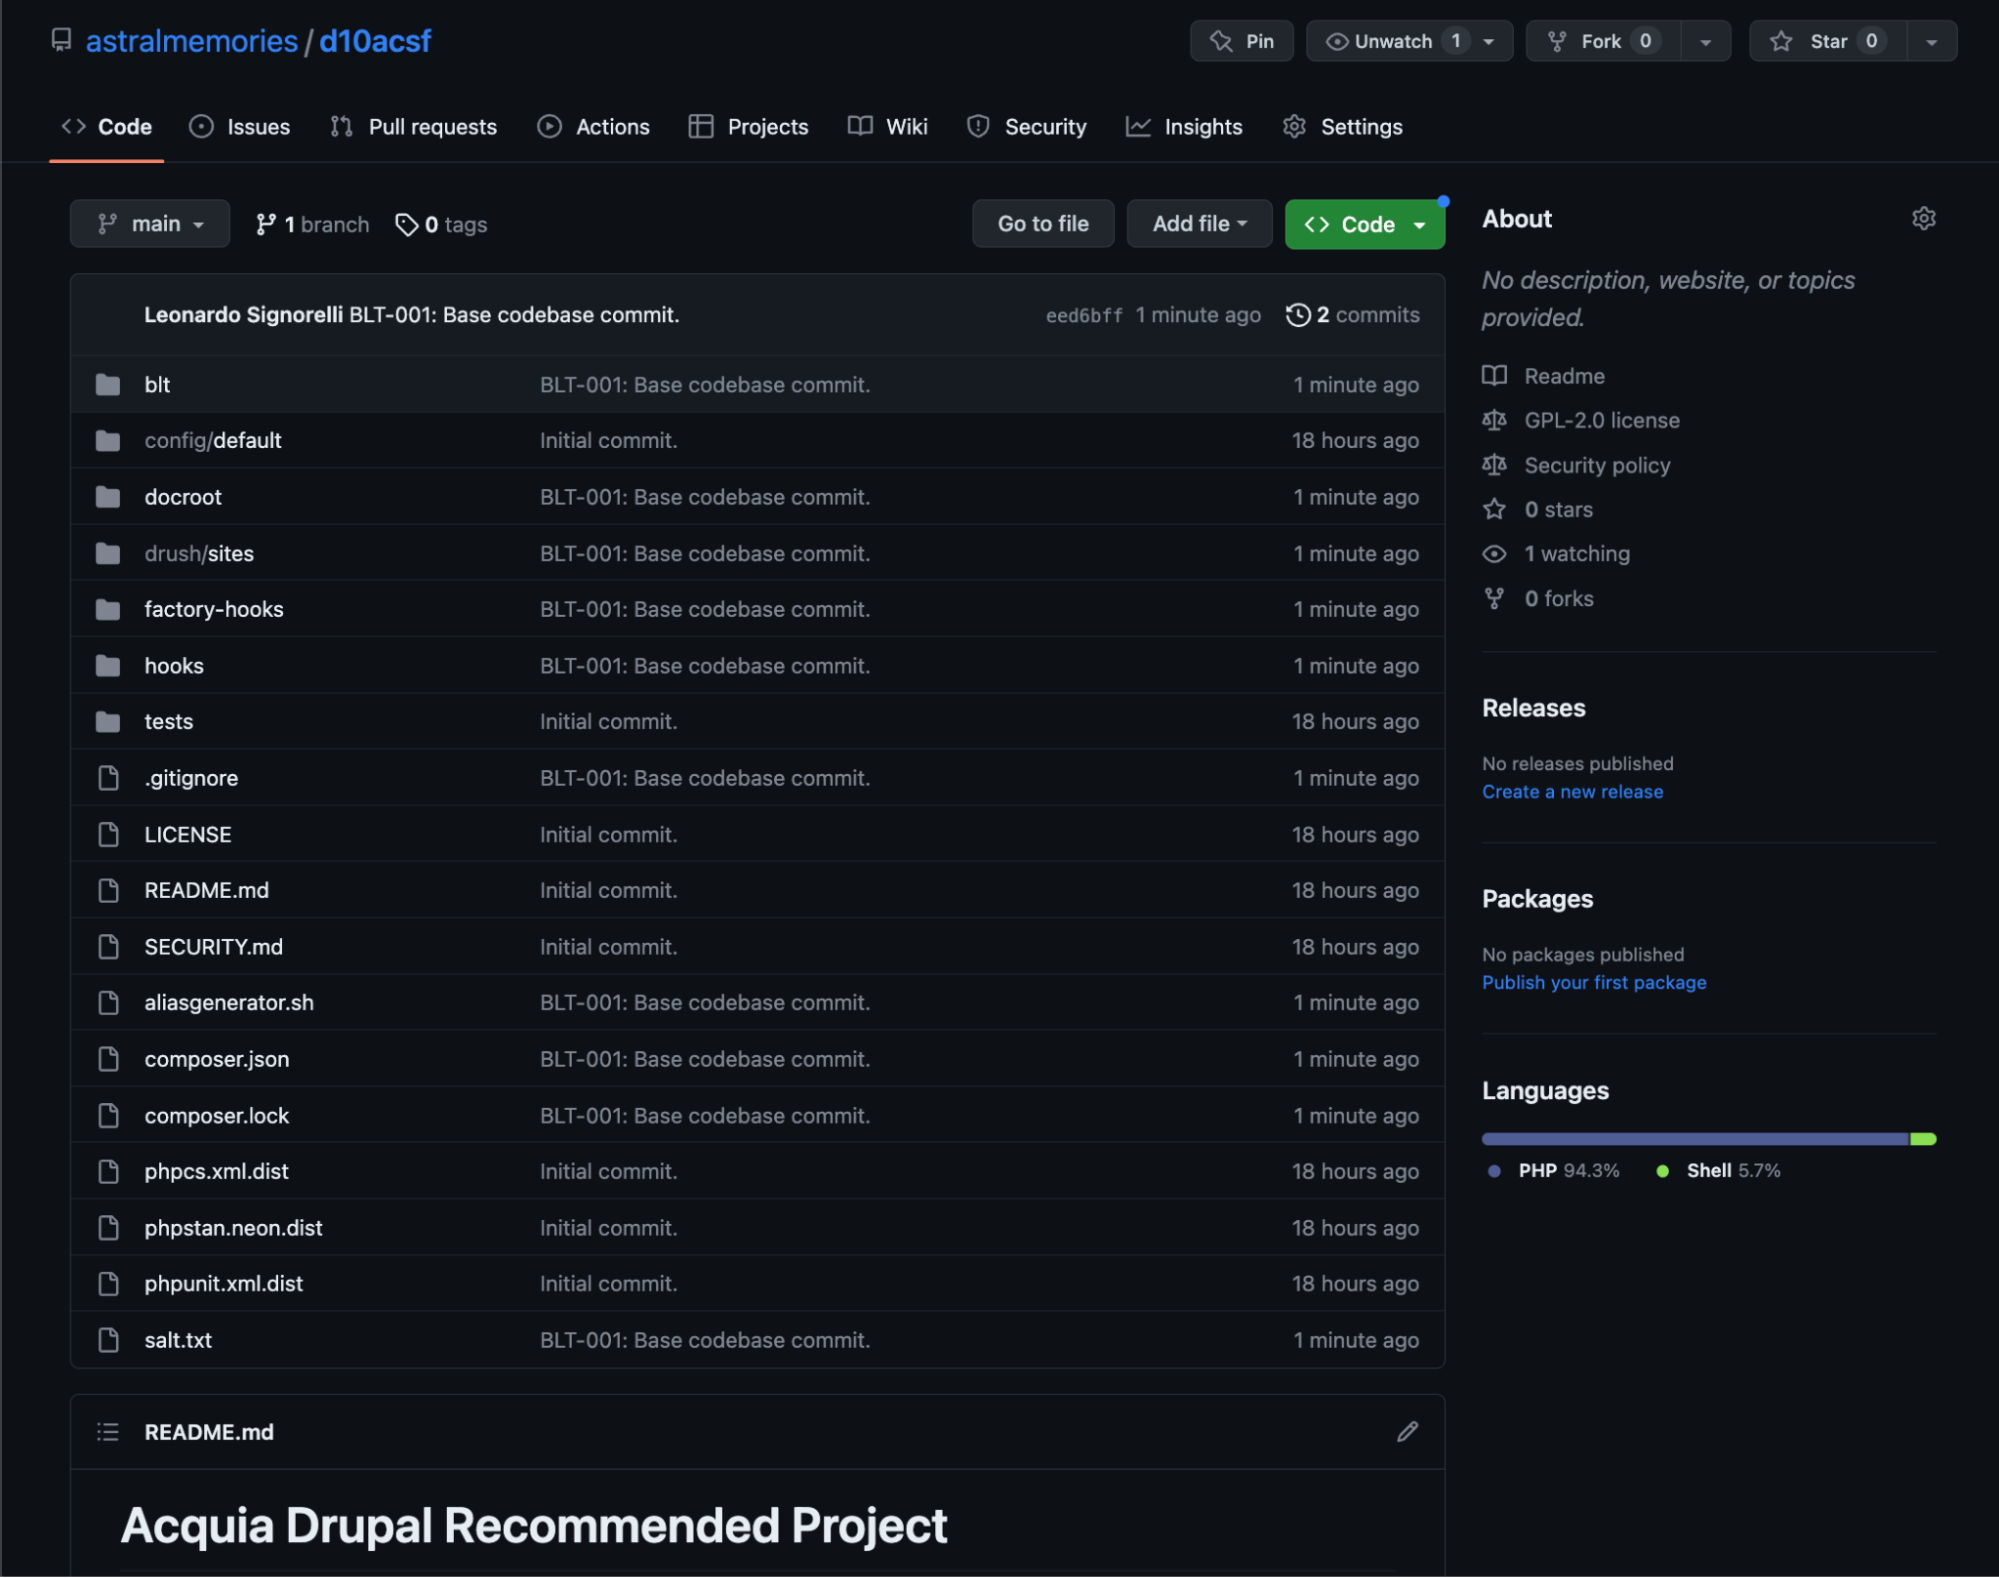
Task: Click the salt.txt file icon
Action: tap(108, 1339)
